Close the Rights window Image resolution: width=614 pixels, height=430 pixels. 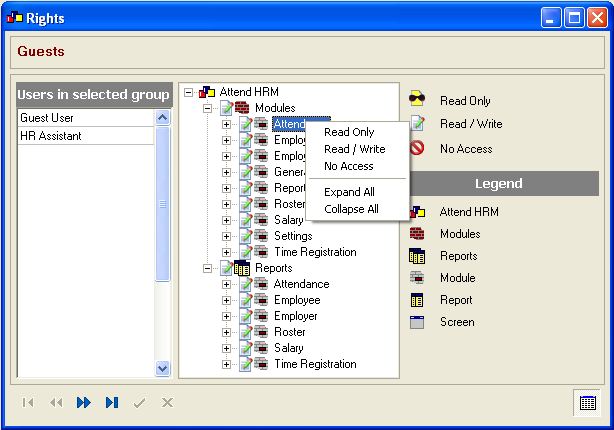597,18
